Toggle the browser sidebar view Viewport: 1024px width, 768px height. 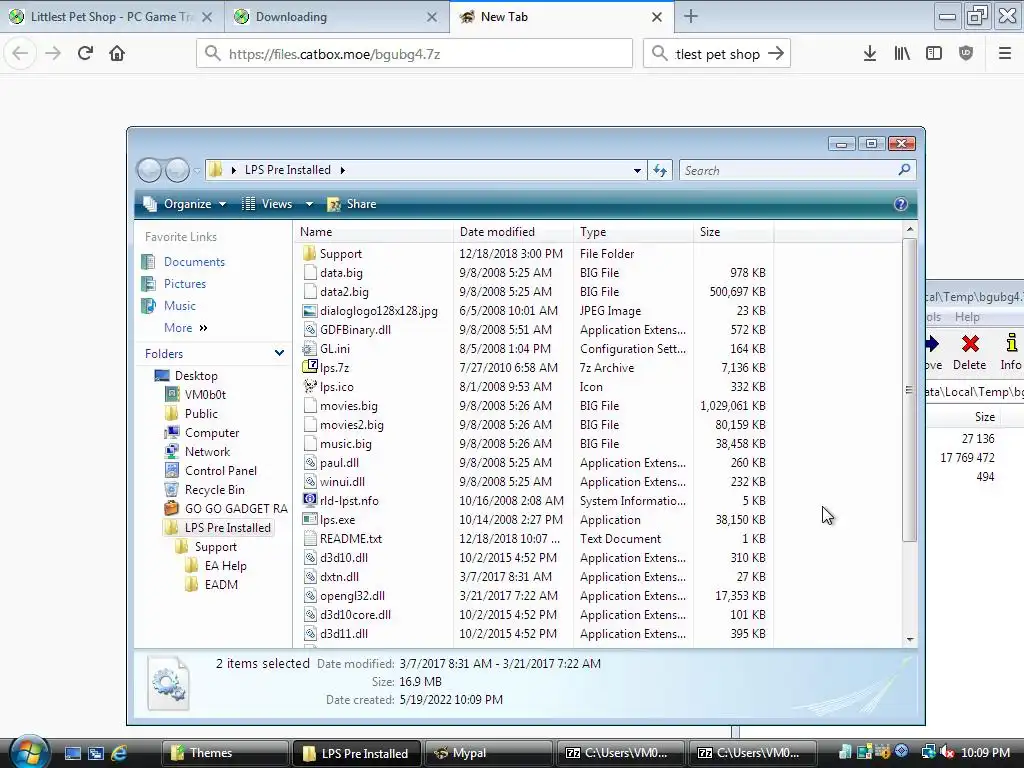[x=934, y=54]
